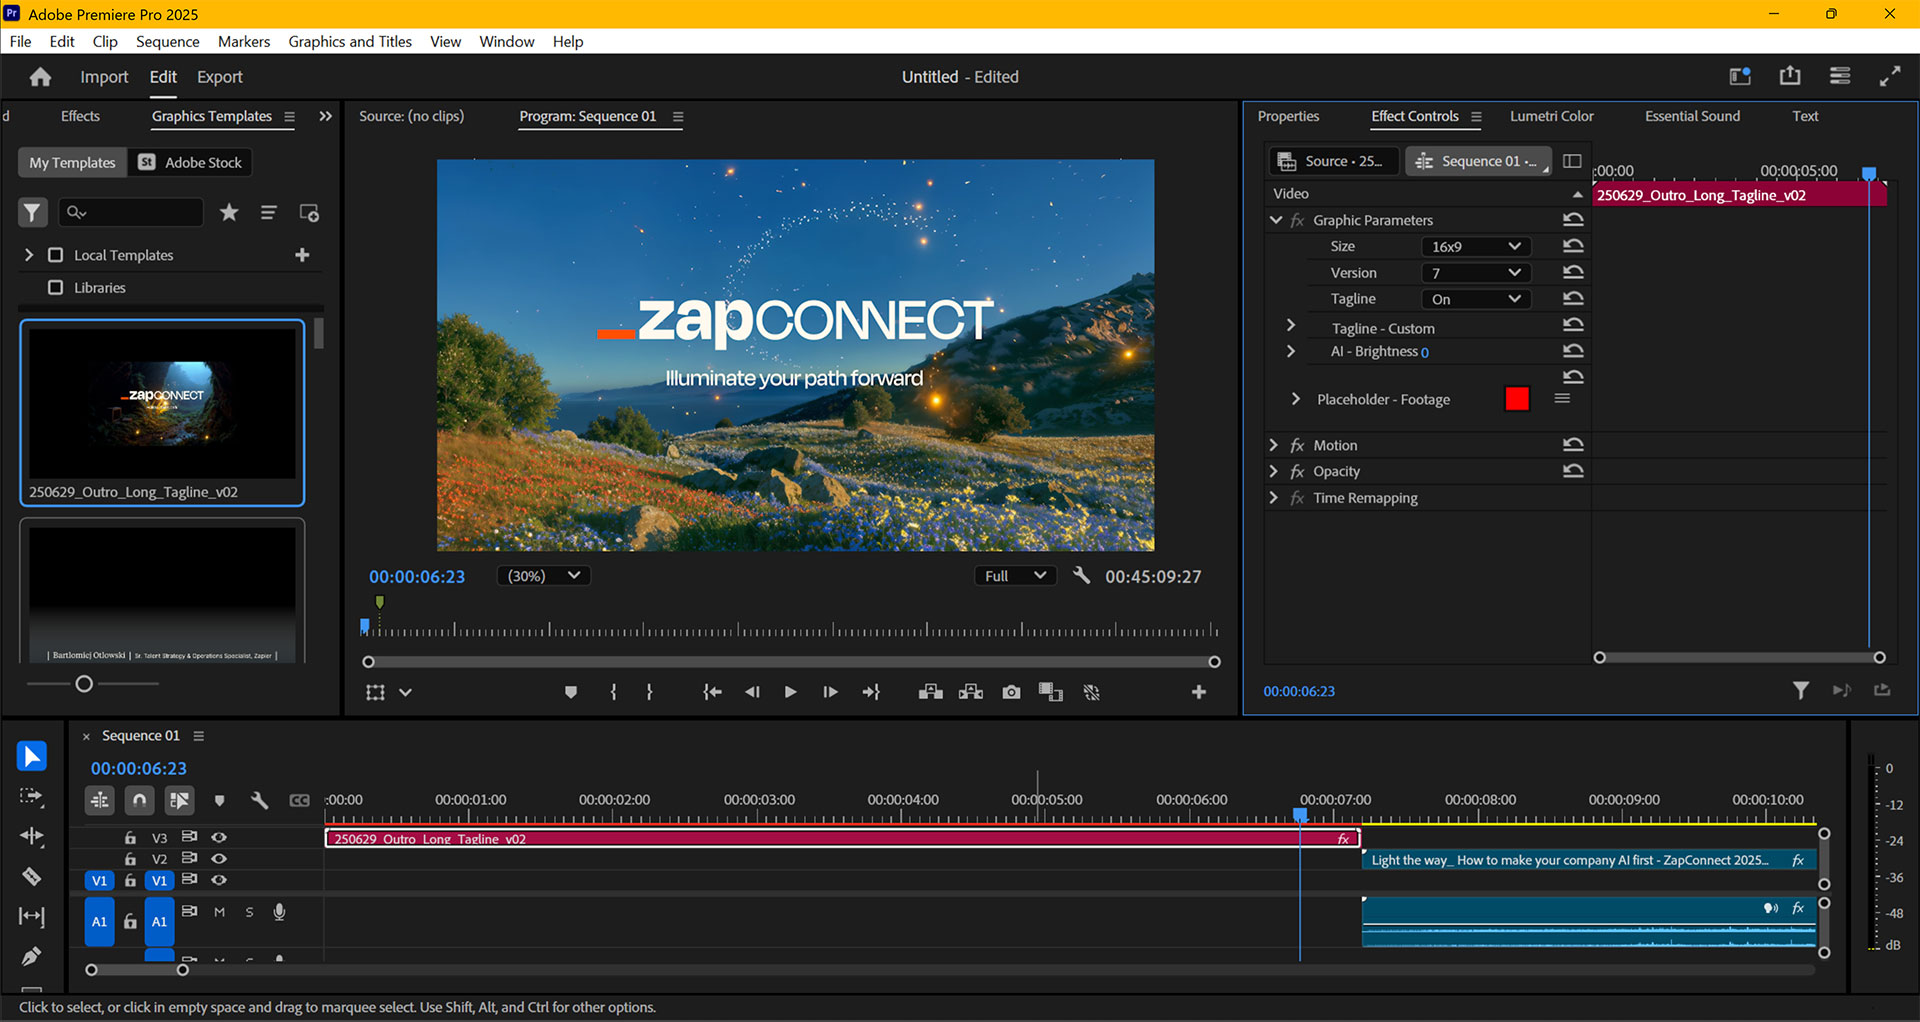
Task: Open the playback resolution Full dropdown
Action: 1013,575
